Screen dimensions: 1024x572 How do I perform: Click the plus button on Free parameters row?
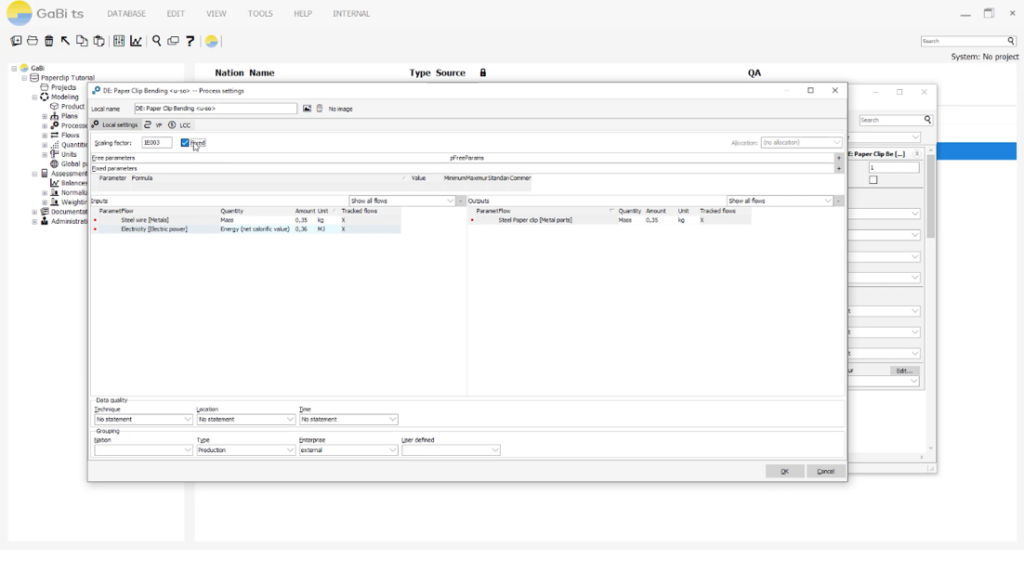(x=839, y=158)
